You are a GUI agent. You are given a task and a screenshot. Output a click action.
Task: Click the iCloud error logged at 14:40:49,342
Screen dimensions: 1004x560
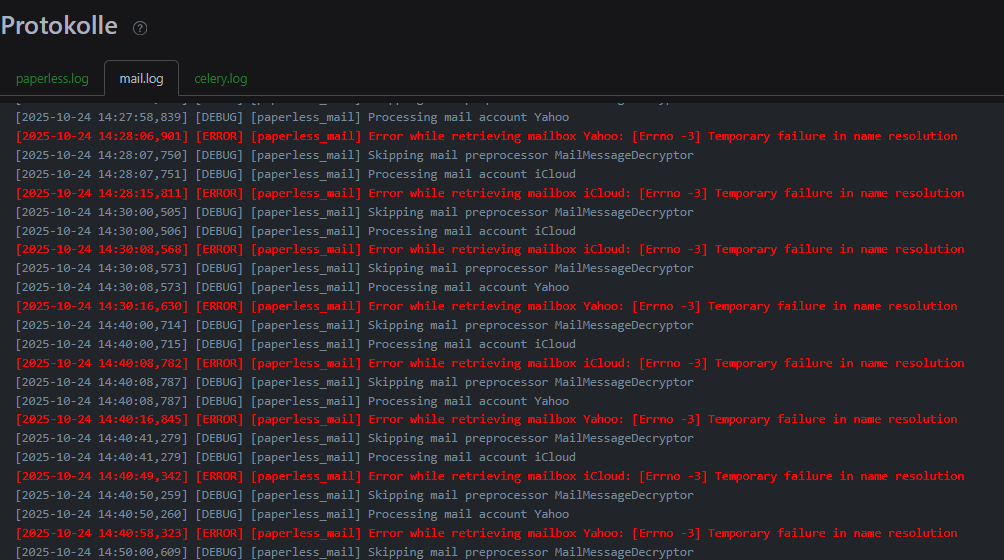click(x=490, y=476)
